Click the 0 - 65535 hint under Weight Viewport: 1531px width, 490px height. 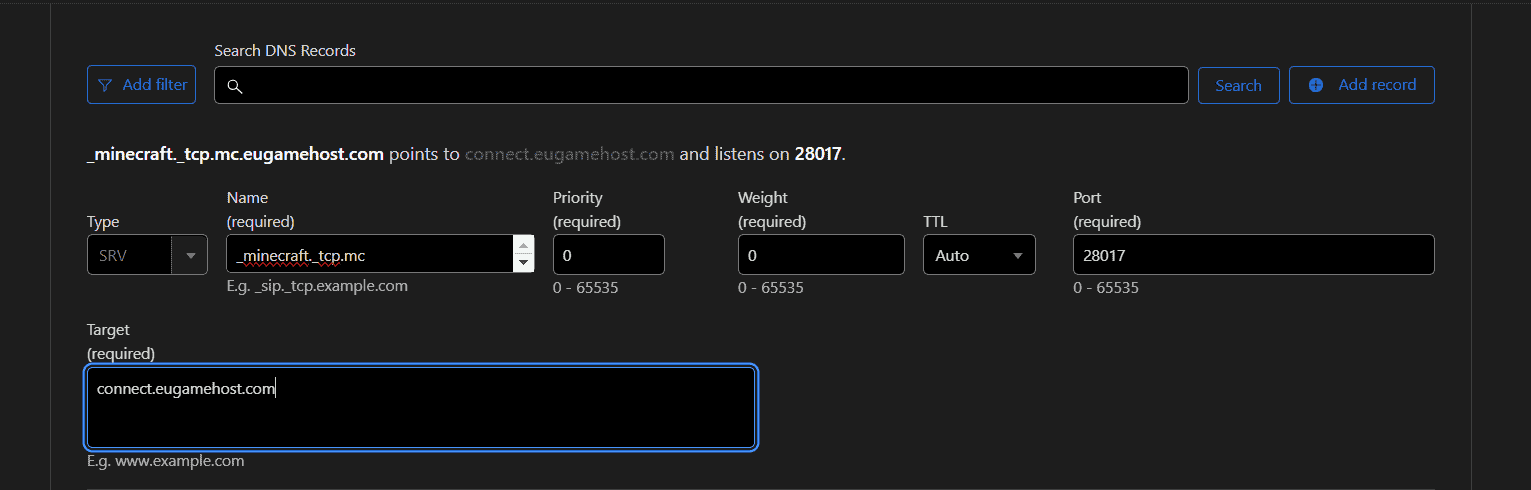point(771,288)
